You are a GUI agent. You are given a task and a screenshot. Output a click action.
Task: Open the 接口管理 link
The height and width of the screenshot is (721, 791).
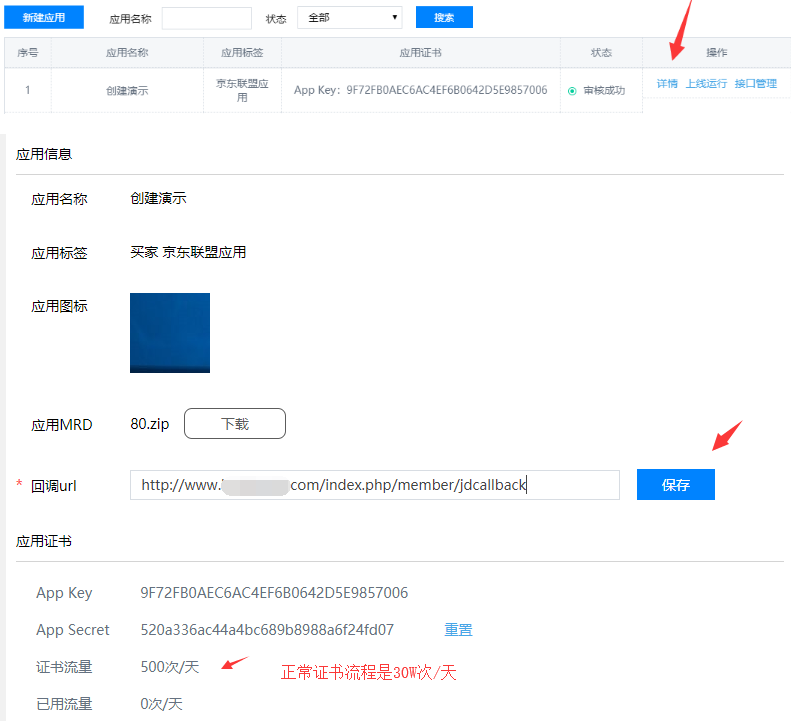(755, 84)
